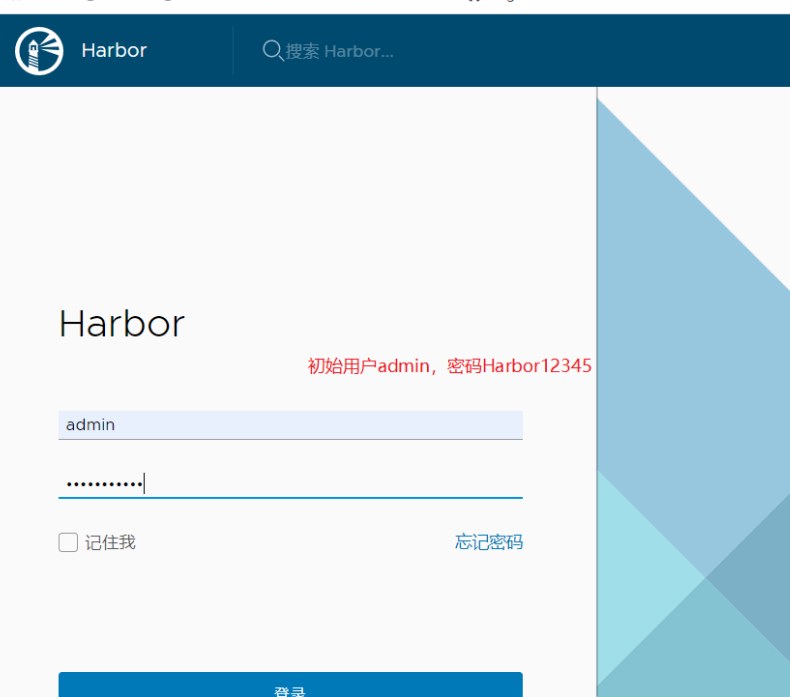Click the admin username input field
790x697 pixels.
[x=290, y=425]
